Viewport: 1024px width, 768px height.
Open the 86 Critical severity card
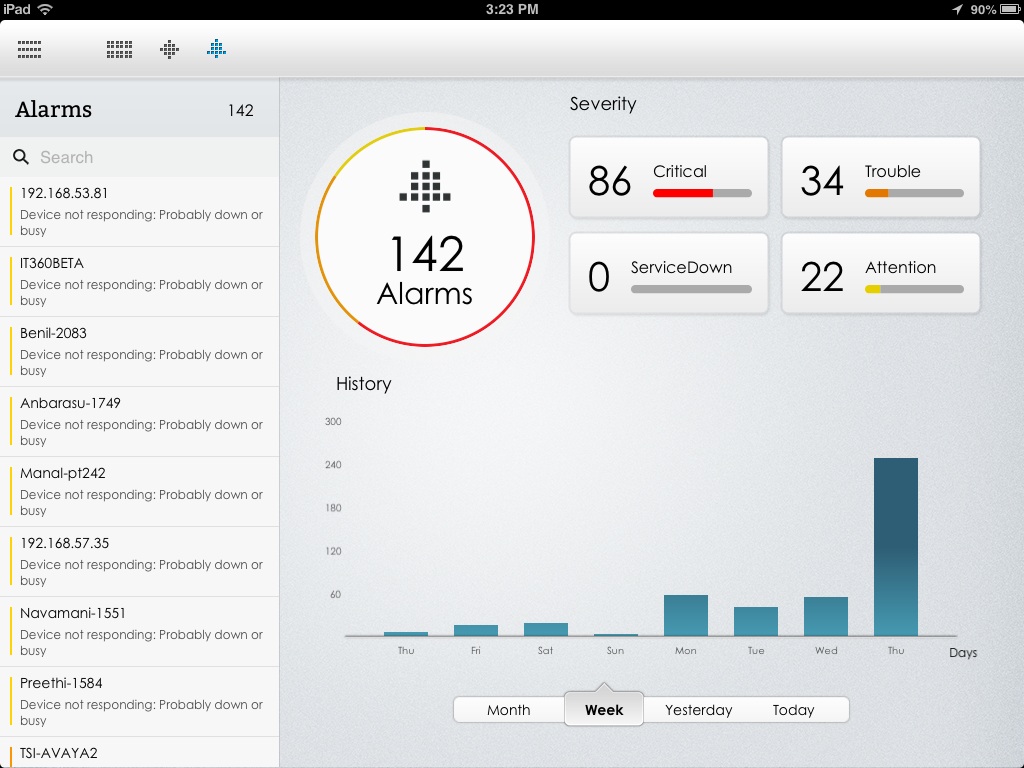[x=669, y=178]
